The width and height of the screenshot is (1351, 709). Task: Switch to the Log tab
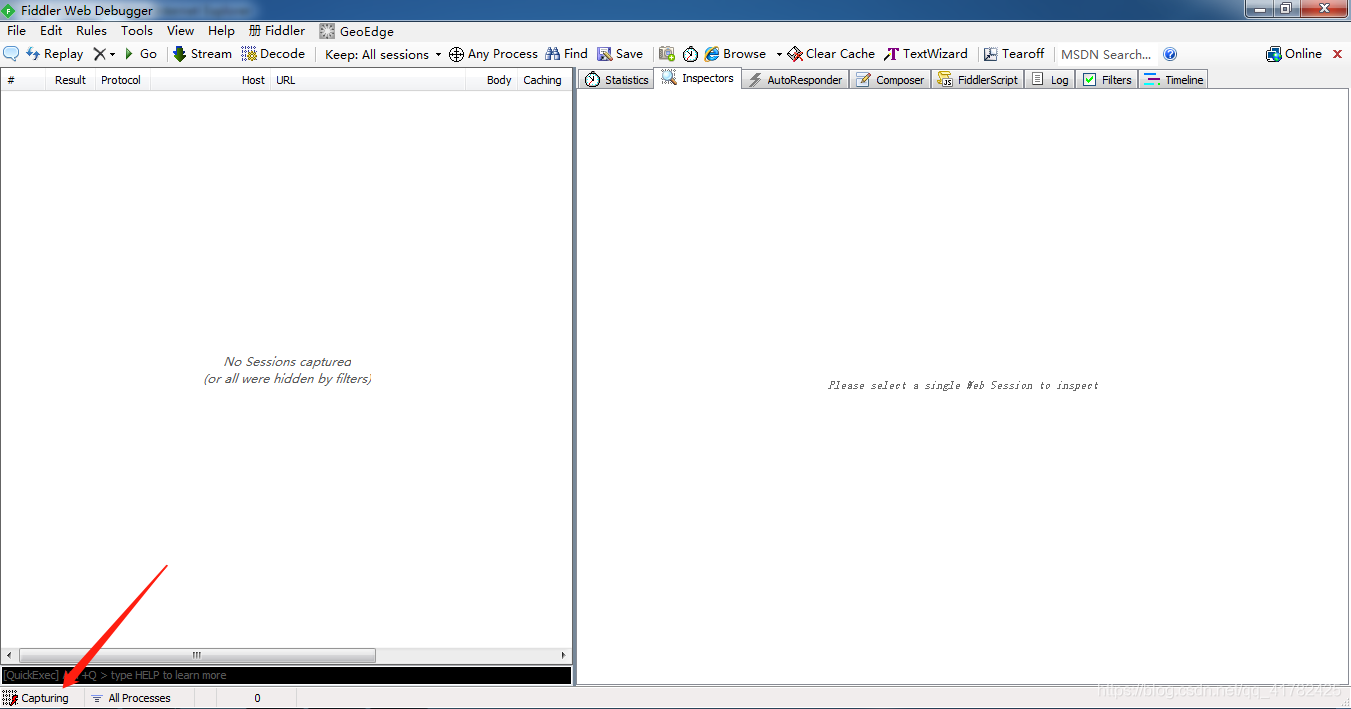tap(1050, 80)
